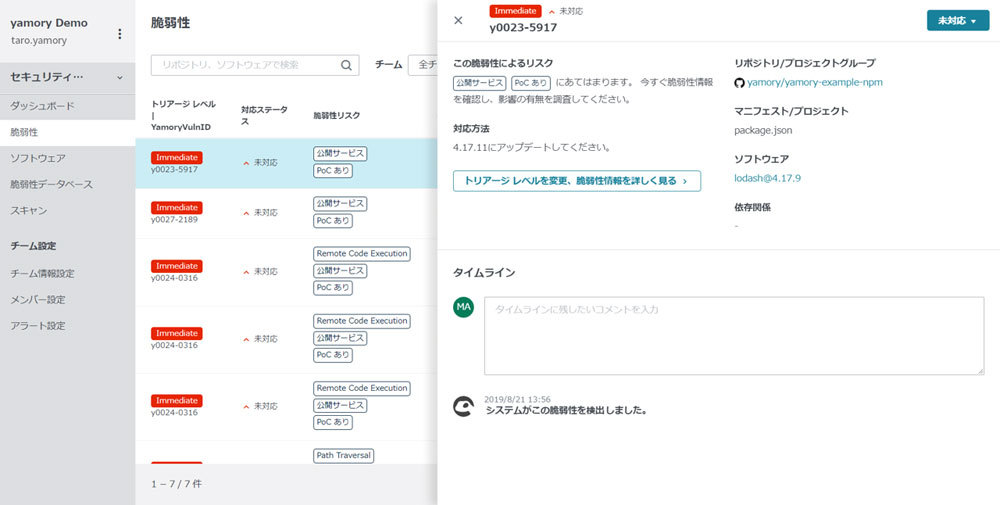Click the timeline comment text box
Viewport: 1000px width, 505px height.
pyautogui.click(x=733, y=336)
